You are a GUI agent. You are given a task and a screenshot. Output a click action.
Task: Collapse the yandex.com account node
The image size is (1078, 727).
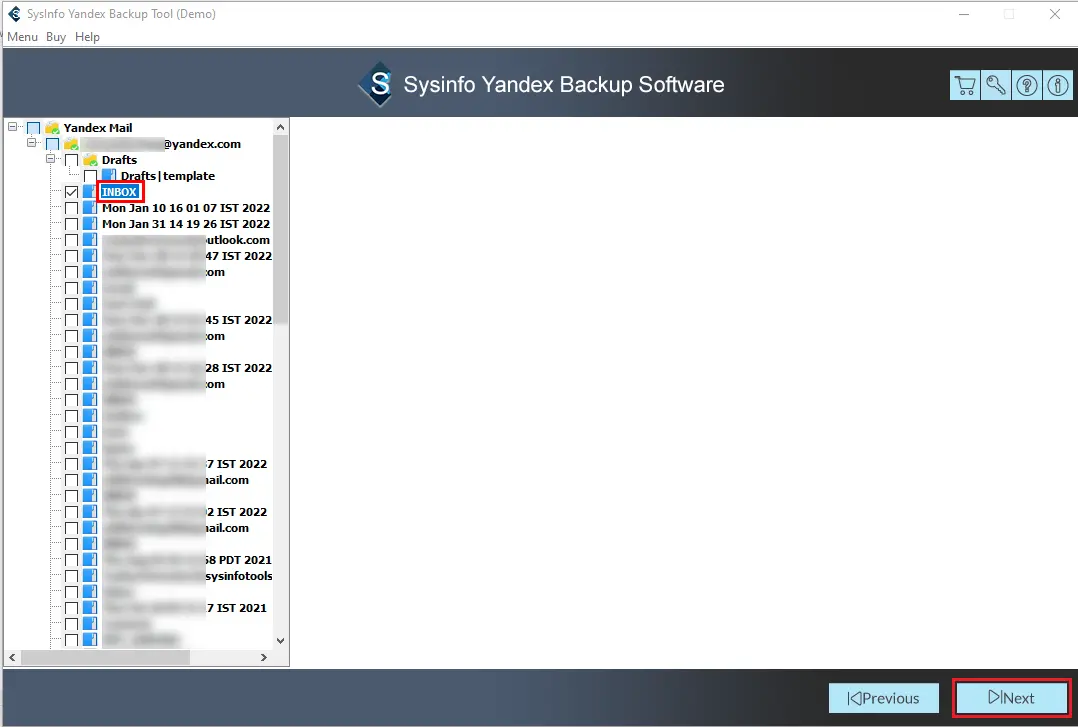(x=32, y=144)
